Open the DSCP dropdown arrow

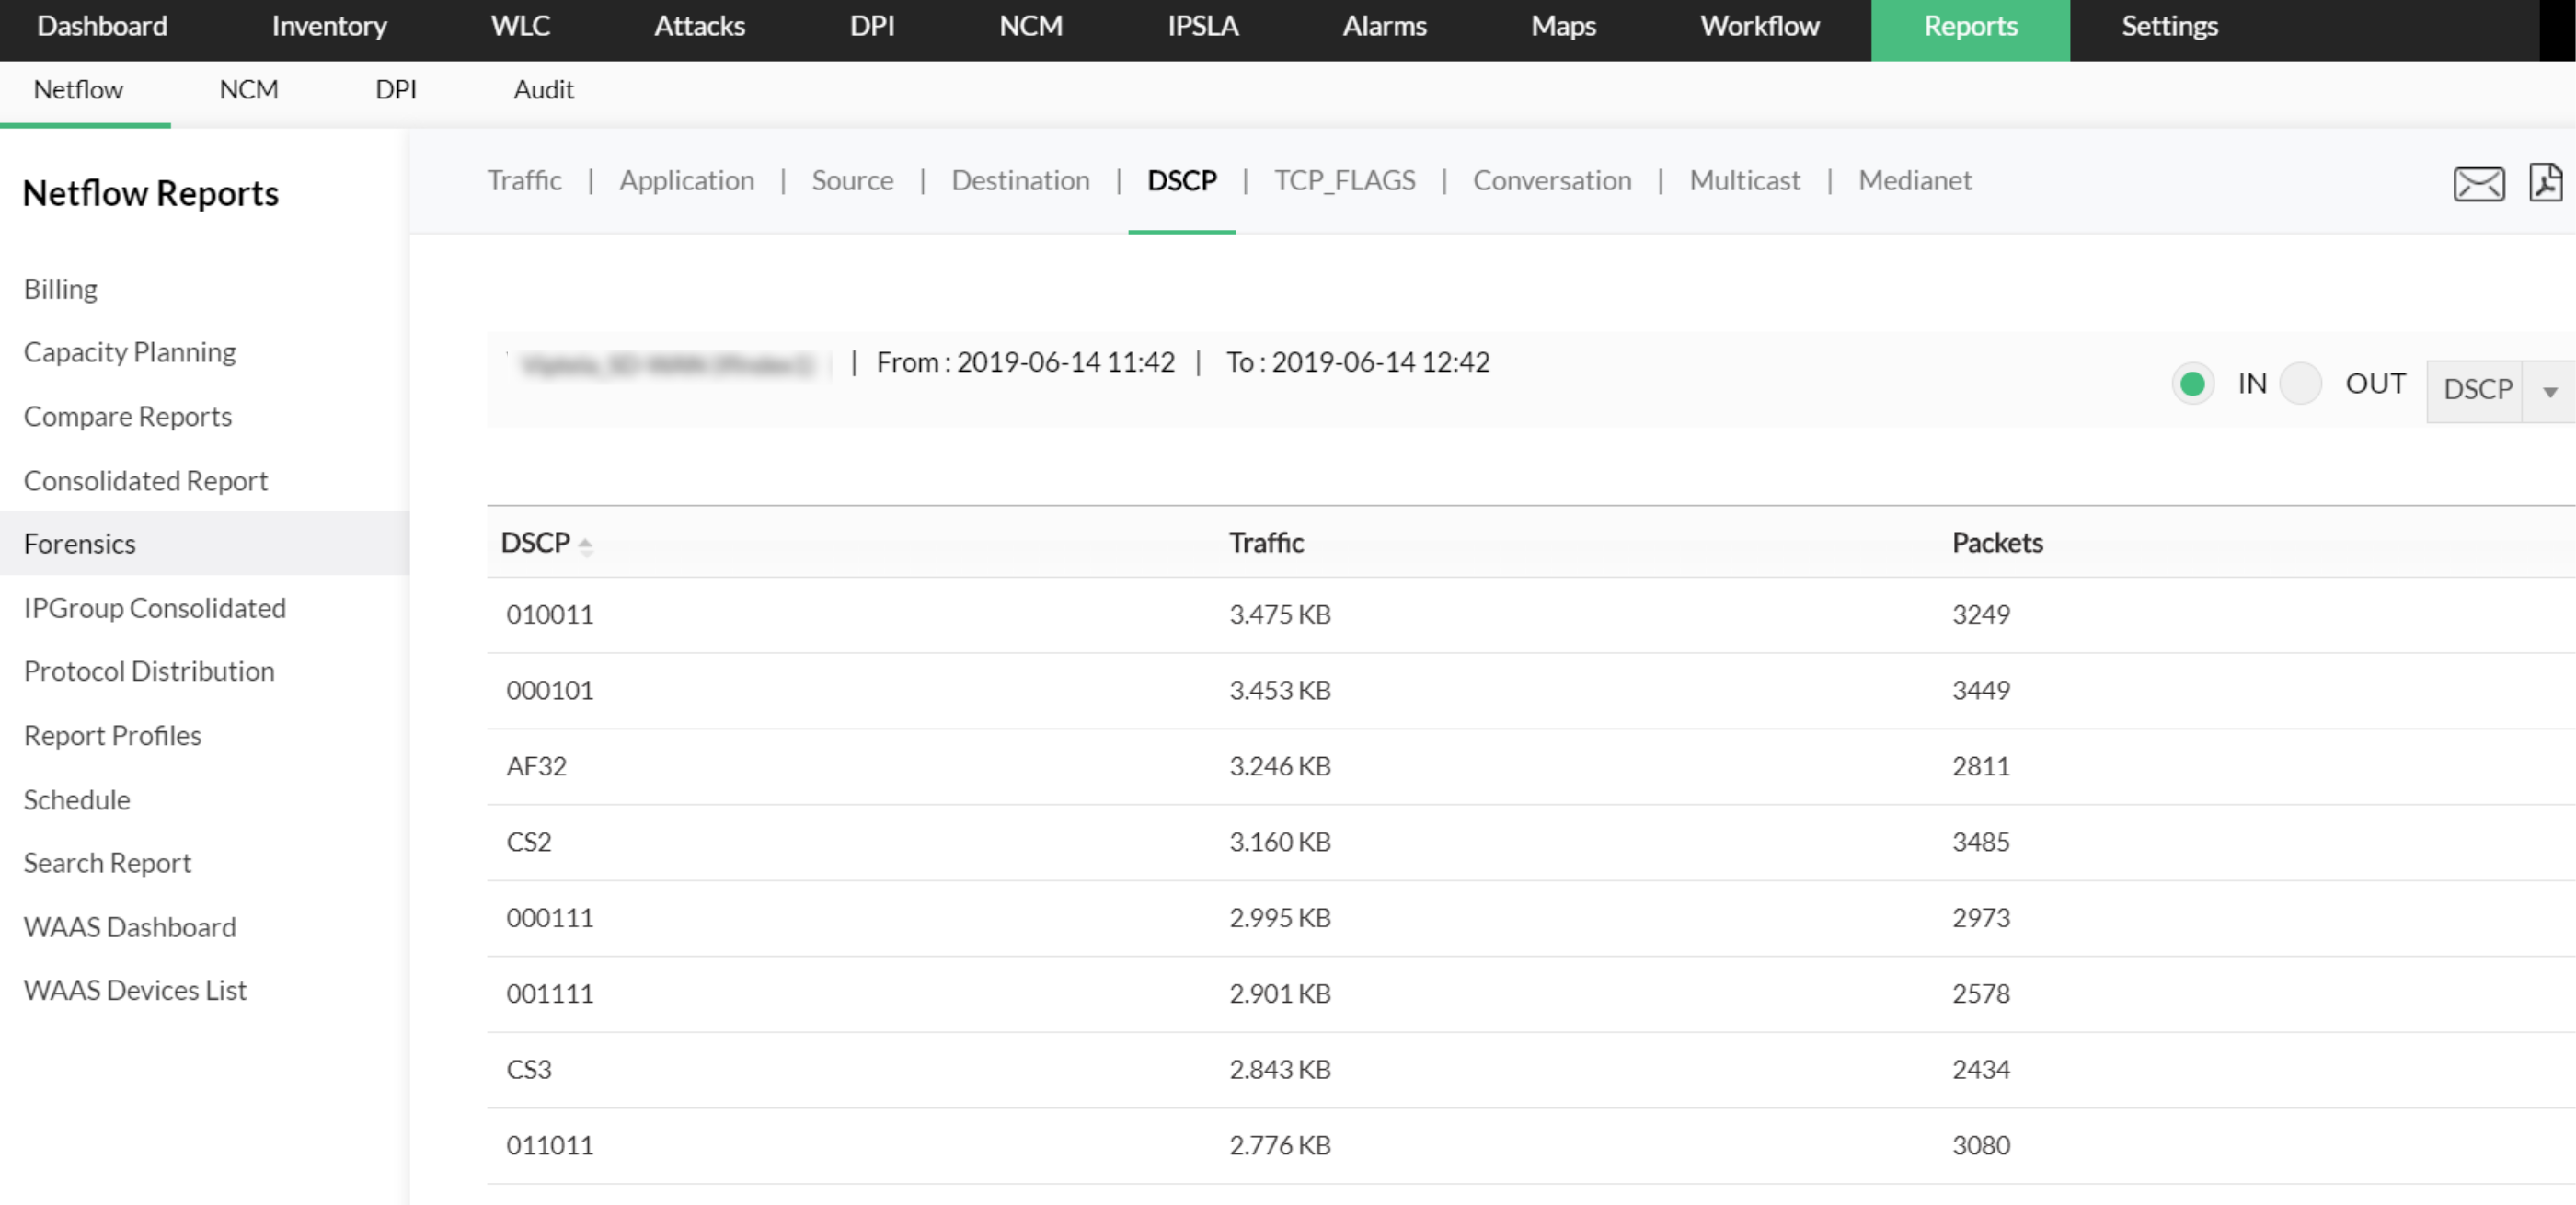[2550, 391]
